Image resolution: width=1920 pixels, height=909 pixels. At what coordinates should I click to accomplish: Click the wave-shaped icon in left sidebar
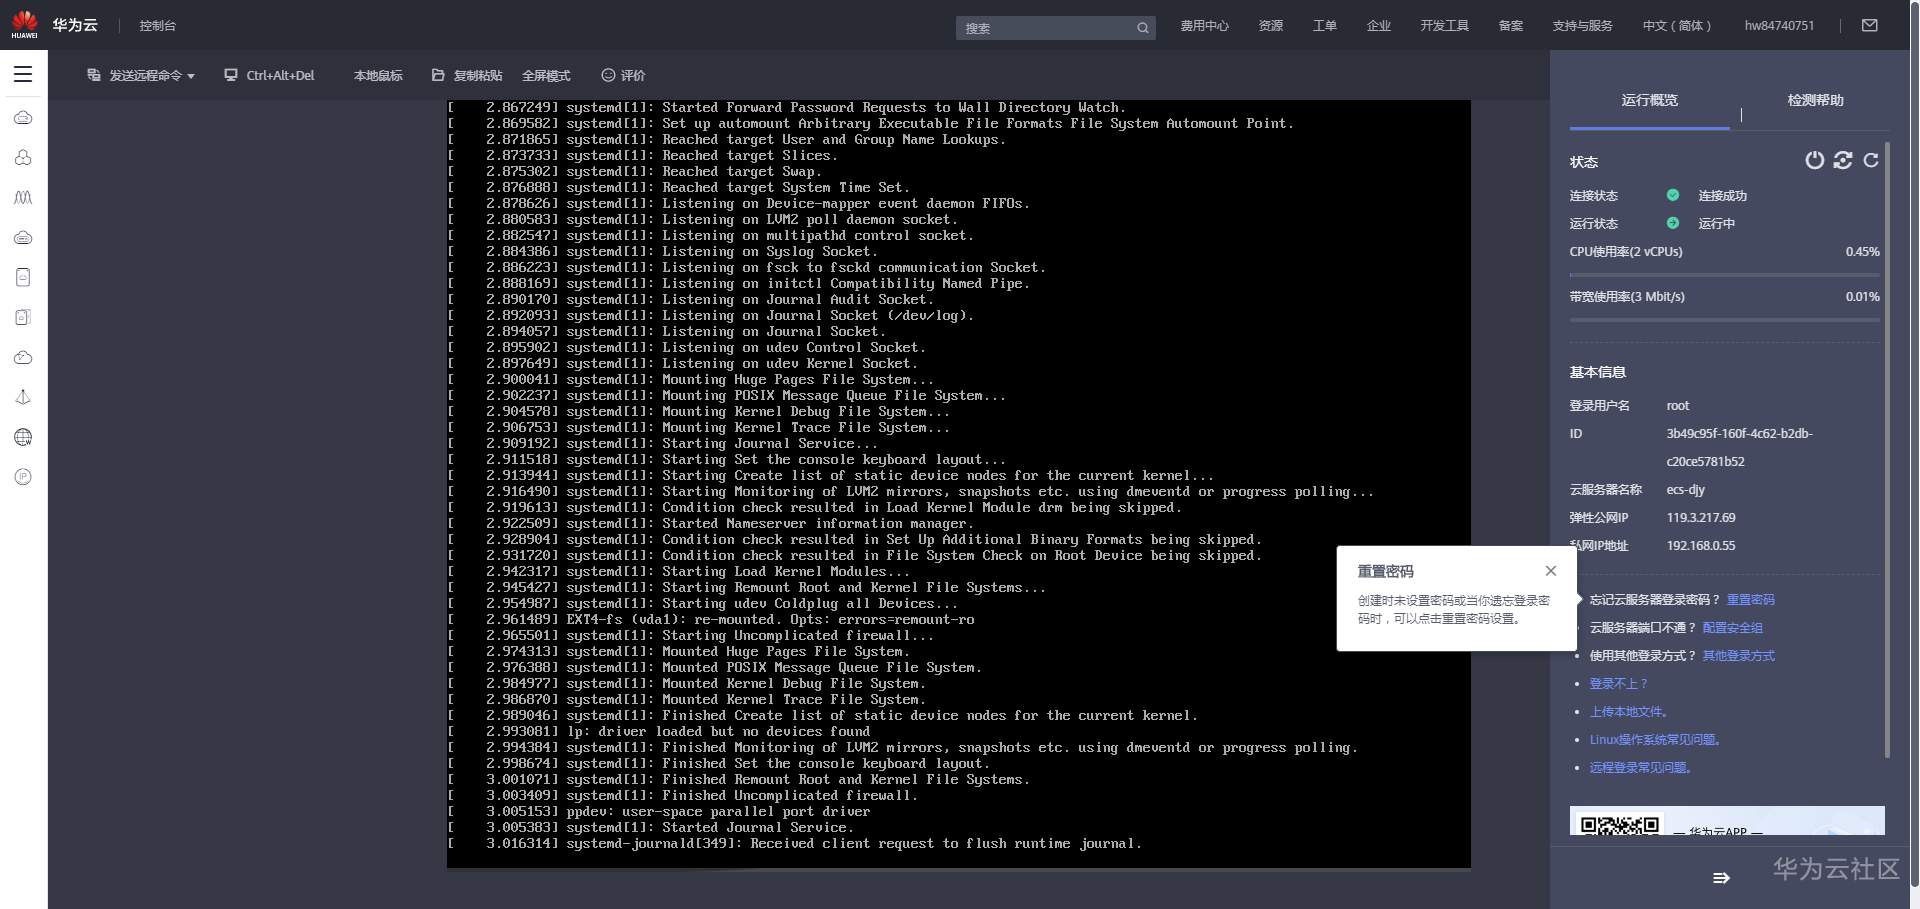point(23,197)
